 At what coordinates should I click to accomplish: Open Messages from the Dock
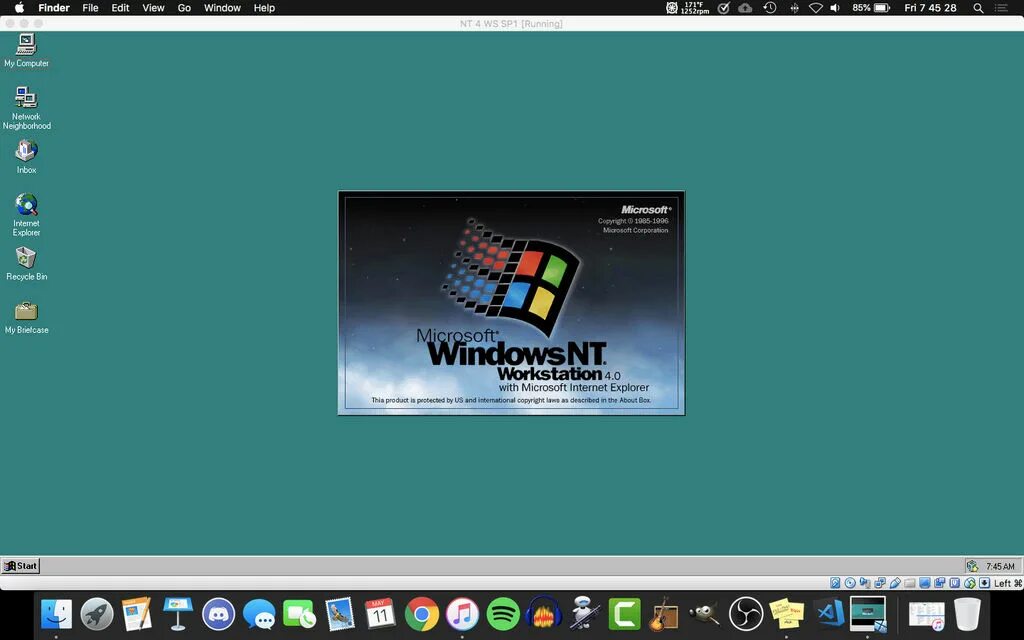click(259, 614)
